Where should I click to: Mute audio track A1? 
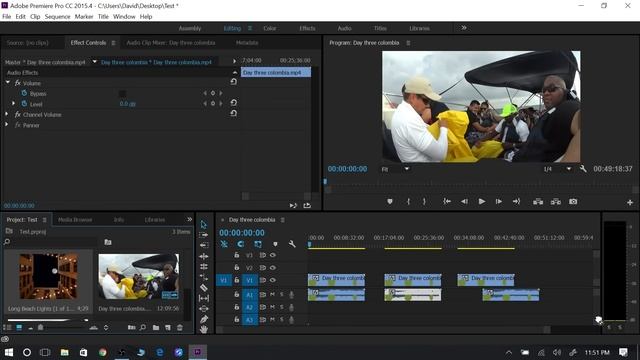(272, 294)
